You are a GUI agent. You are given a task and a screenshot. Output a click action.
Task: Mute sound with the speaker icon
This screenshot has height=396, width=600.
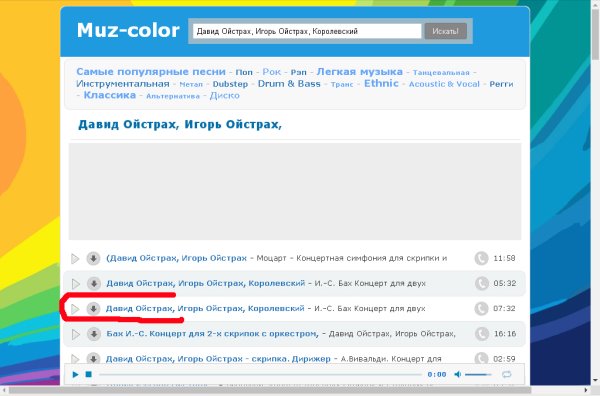click(x=457, y=374)
